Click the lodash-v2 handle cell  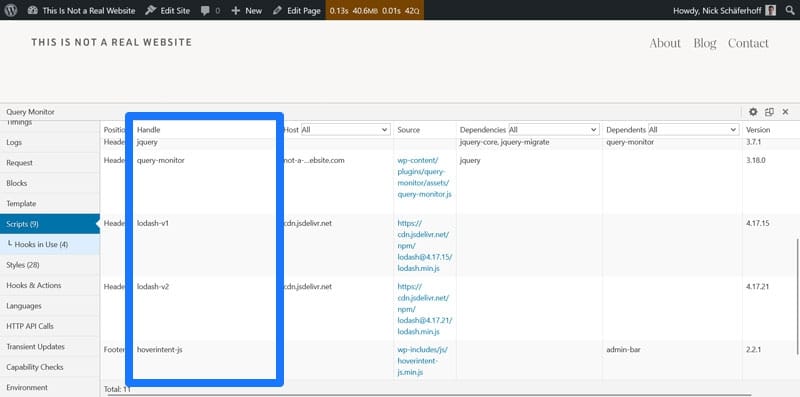click(153, 287)
